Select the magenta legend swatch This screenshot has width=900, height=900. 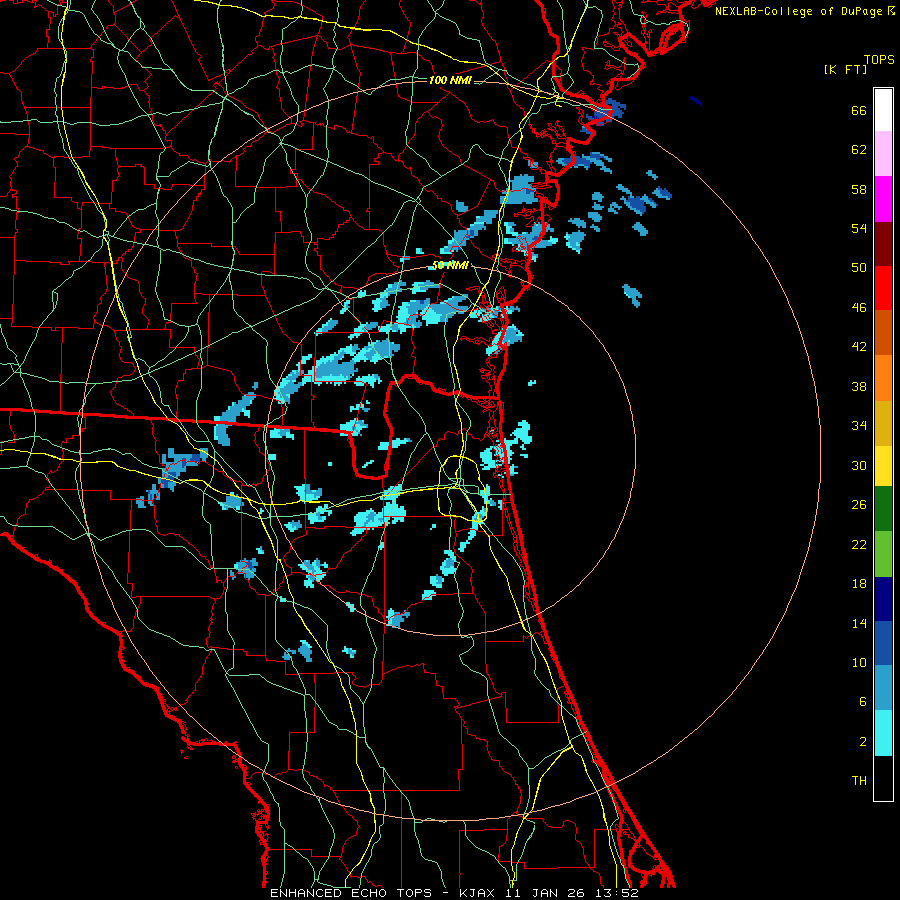click(x=883, y=199)
